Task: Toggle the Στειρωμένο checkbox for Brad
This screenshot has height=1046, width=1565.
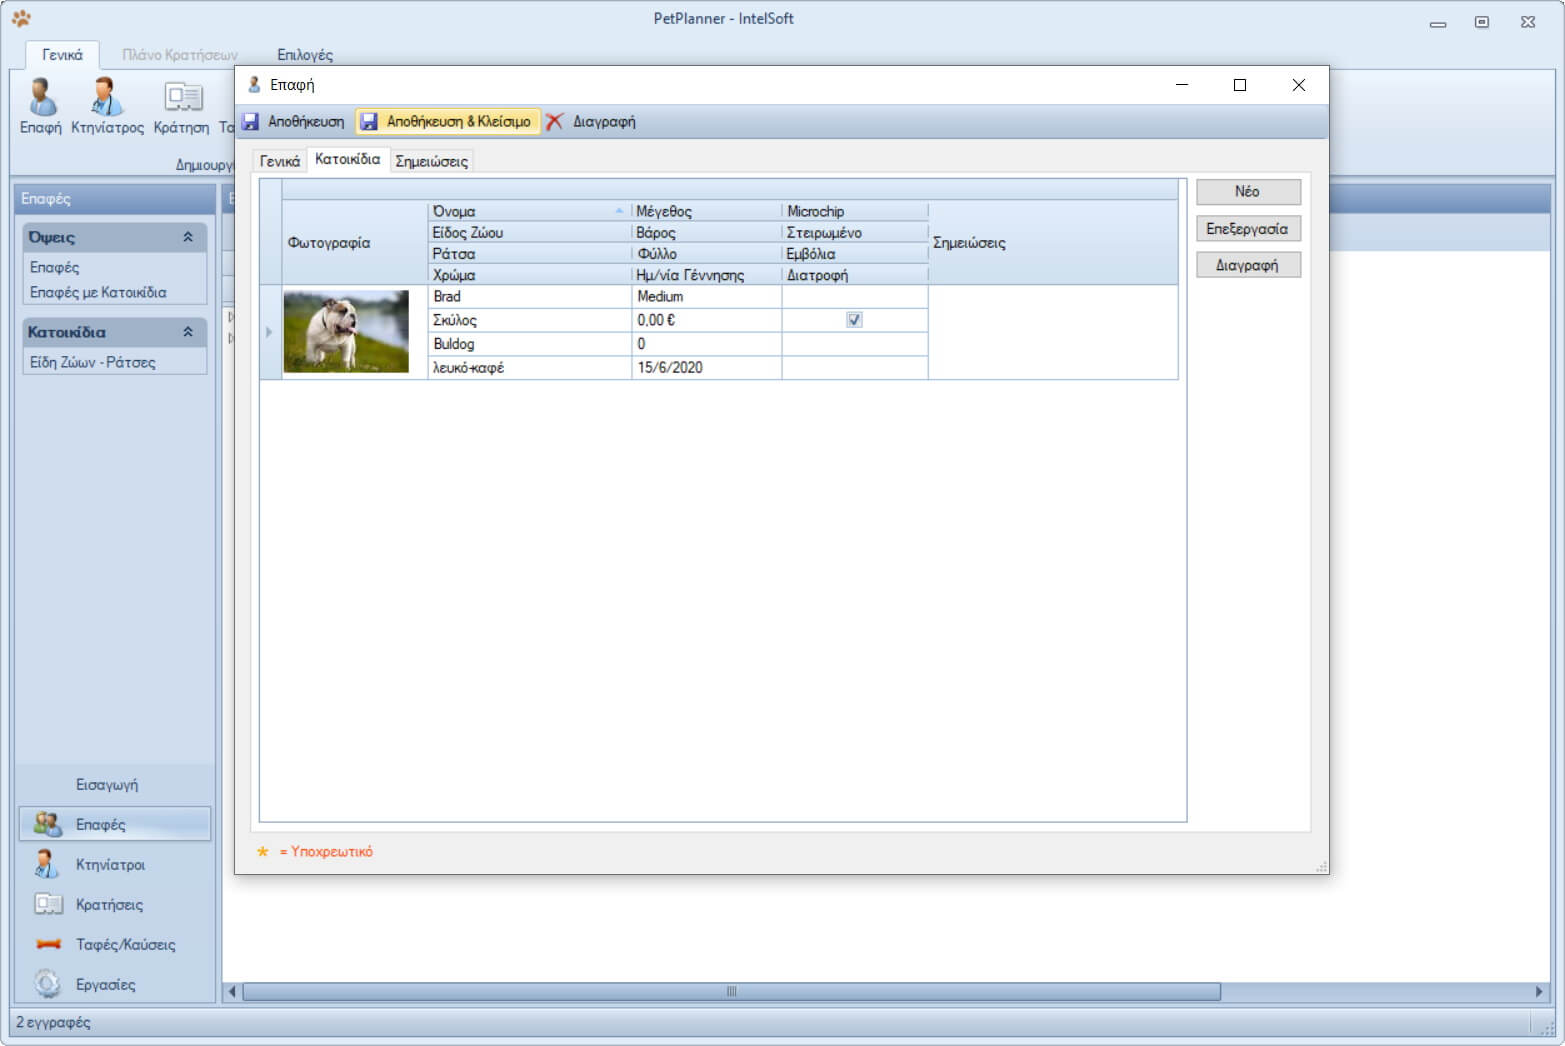Action: pos(854,320)
